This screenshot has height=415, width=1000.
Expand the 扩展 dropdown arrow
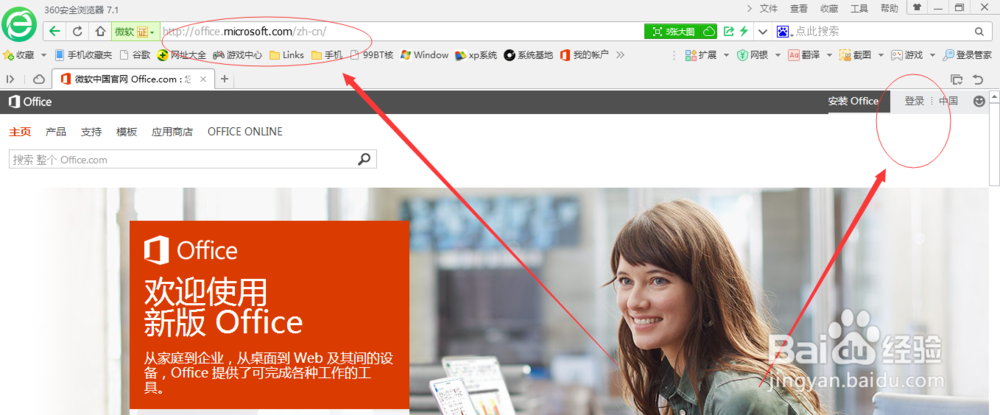point(726,55)
